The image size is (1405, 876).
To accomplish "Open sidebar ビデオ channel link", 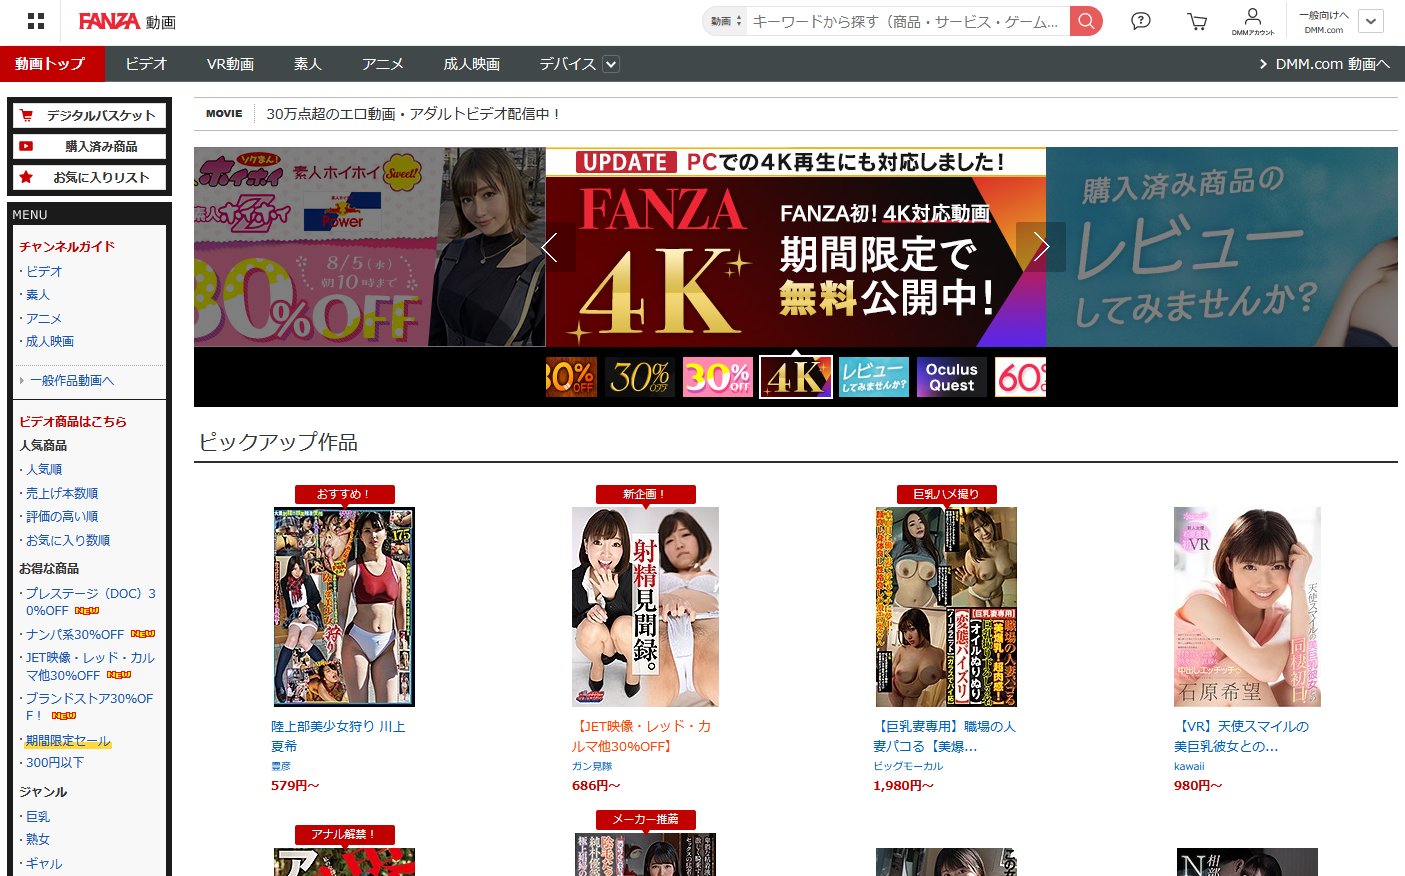I will (x=44, y=271).
